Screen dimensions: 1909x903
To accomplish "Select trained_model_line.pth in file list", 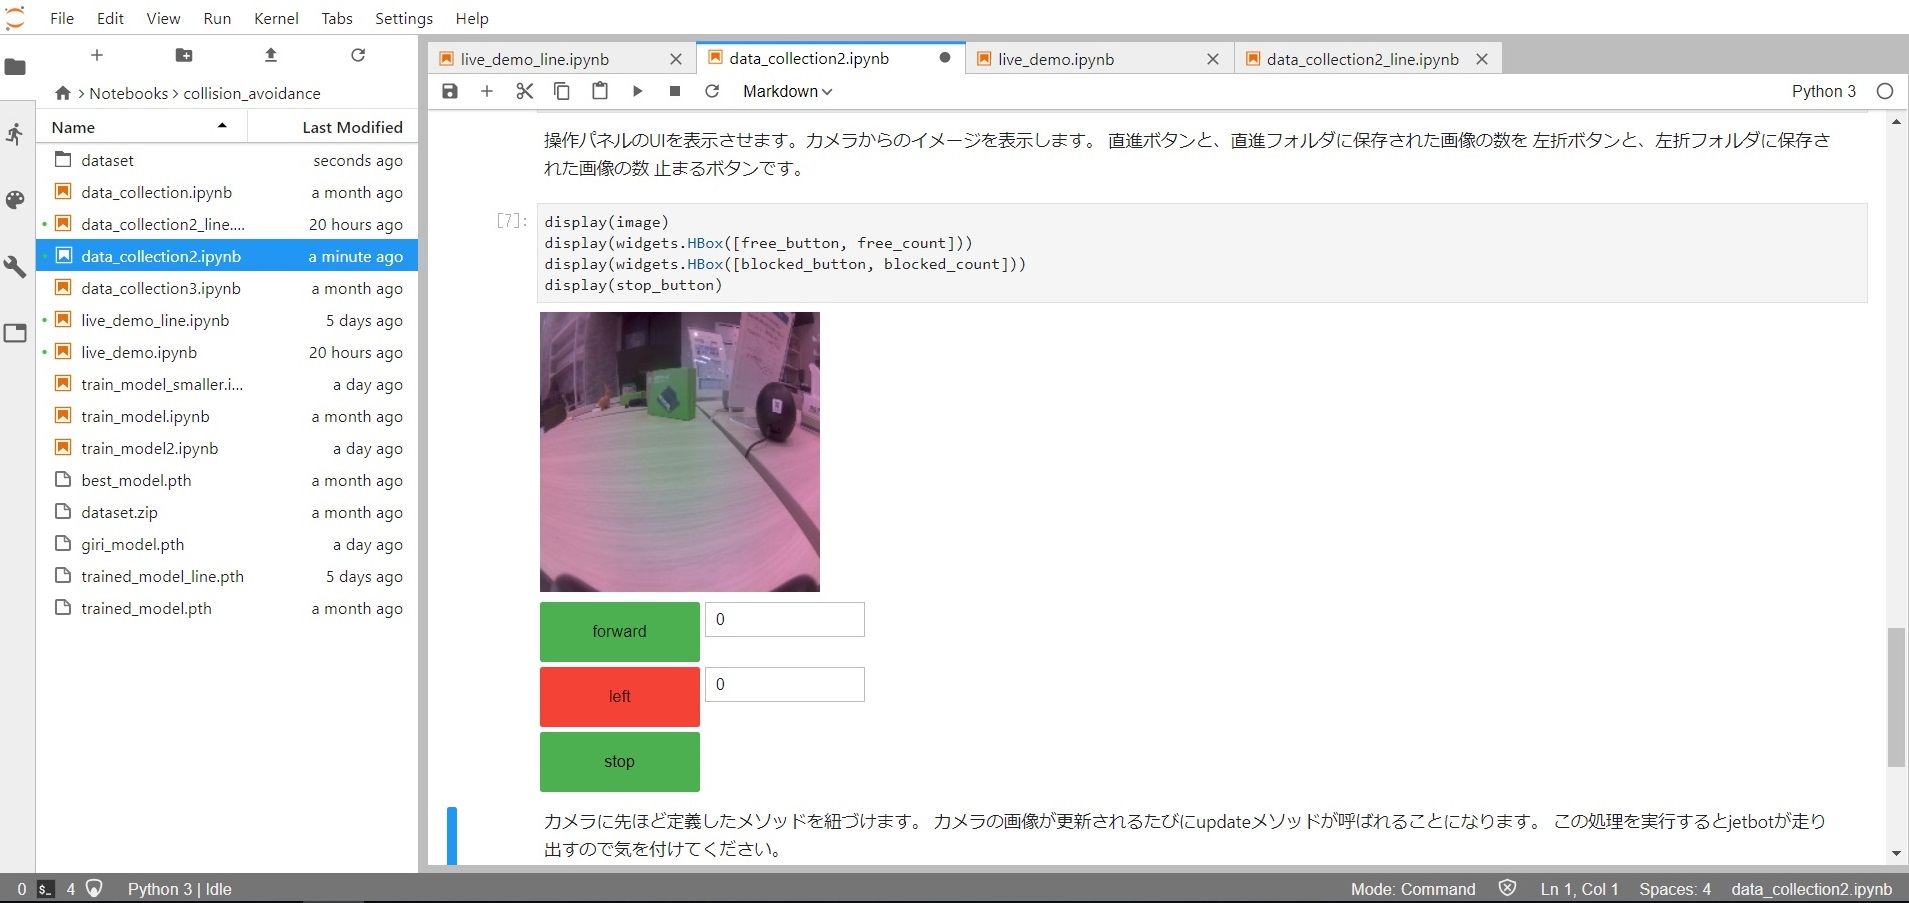I will pos(227,576).
